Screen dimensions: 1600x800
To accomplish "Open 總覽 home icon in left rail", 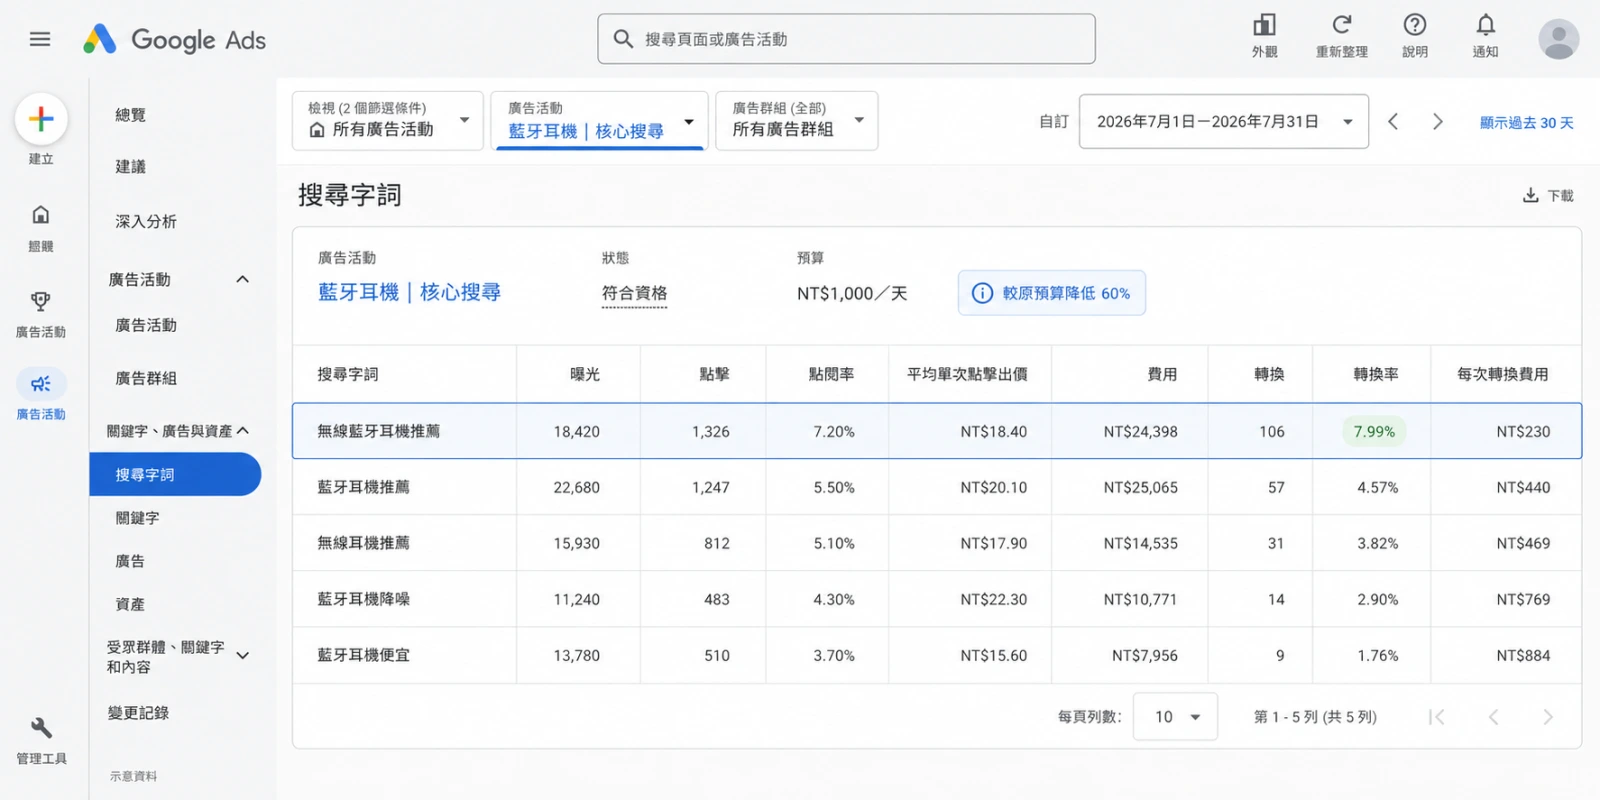I will 41,215.
